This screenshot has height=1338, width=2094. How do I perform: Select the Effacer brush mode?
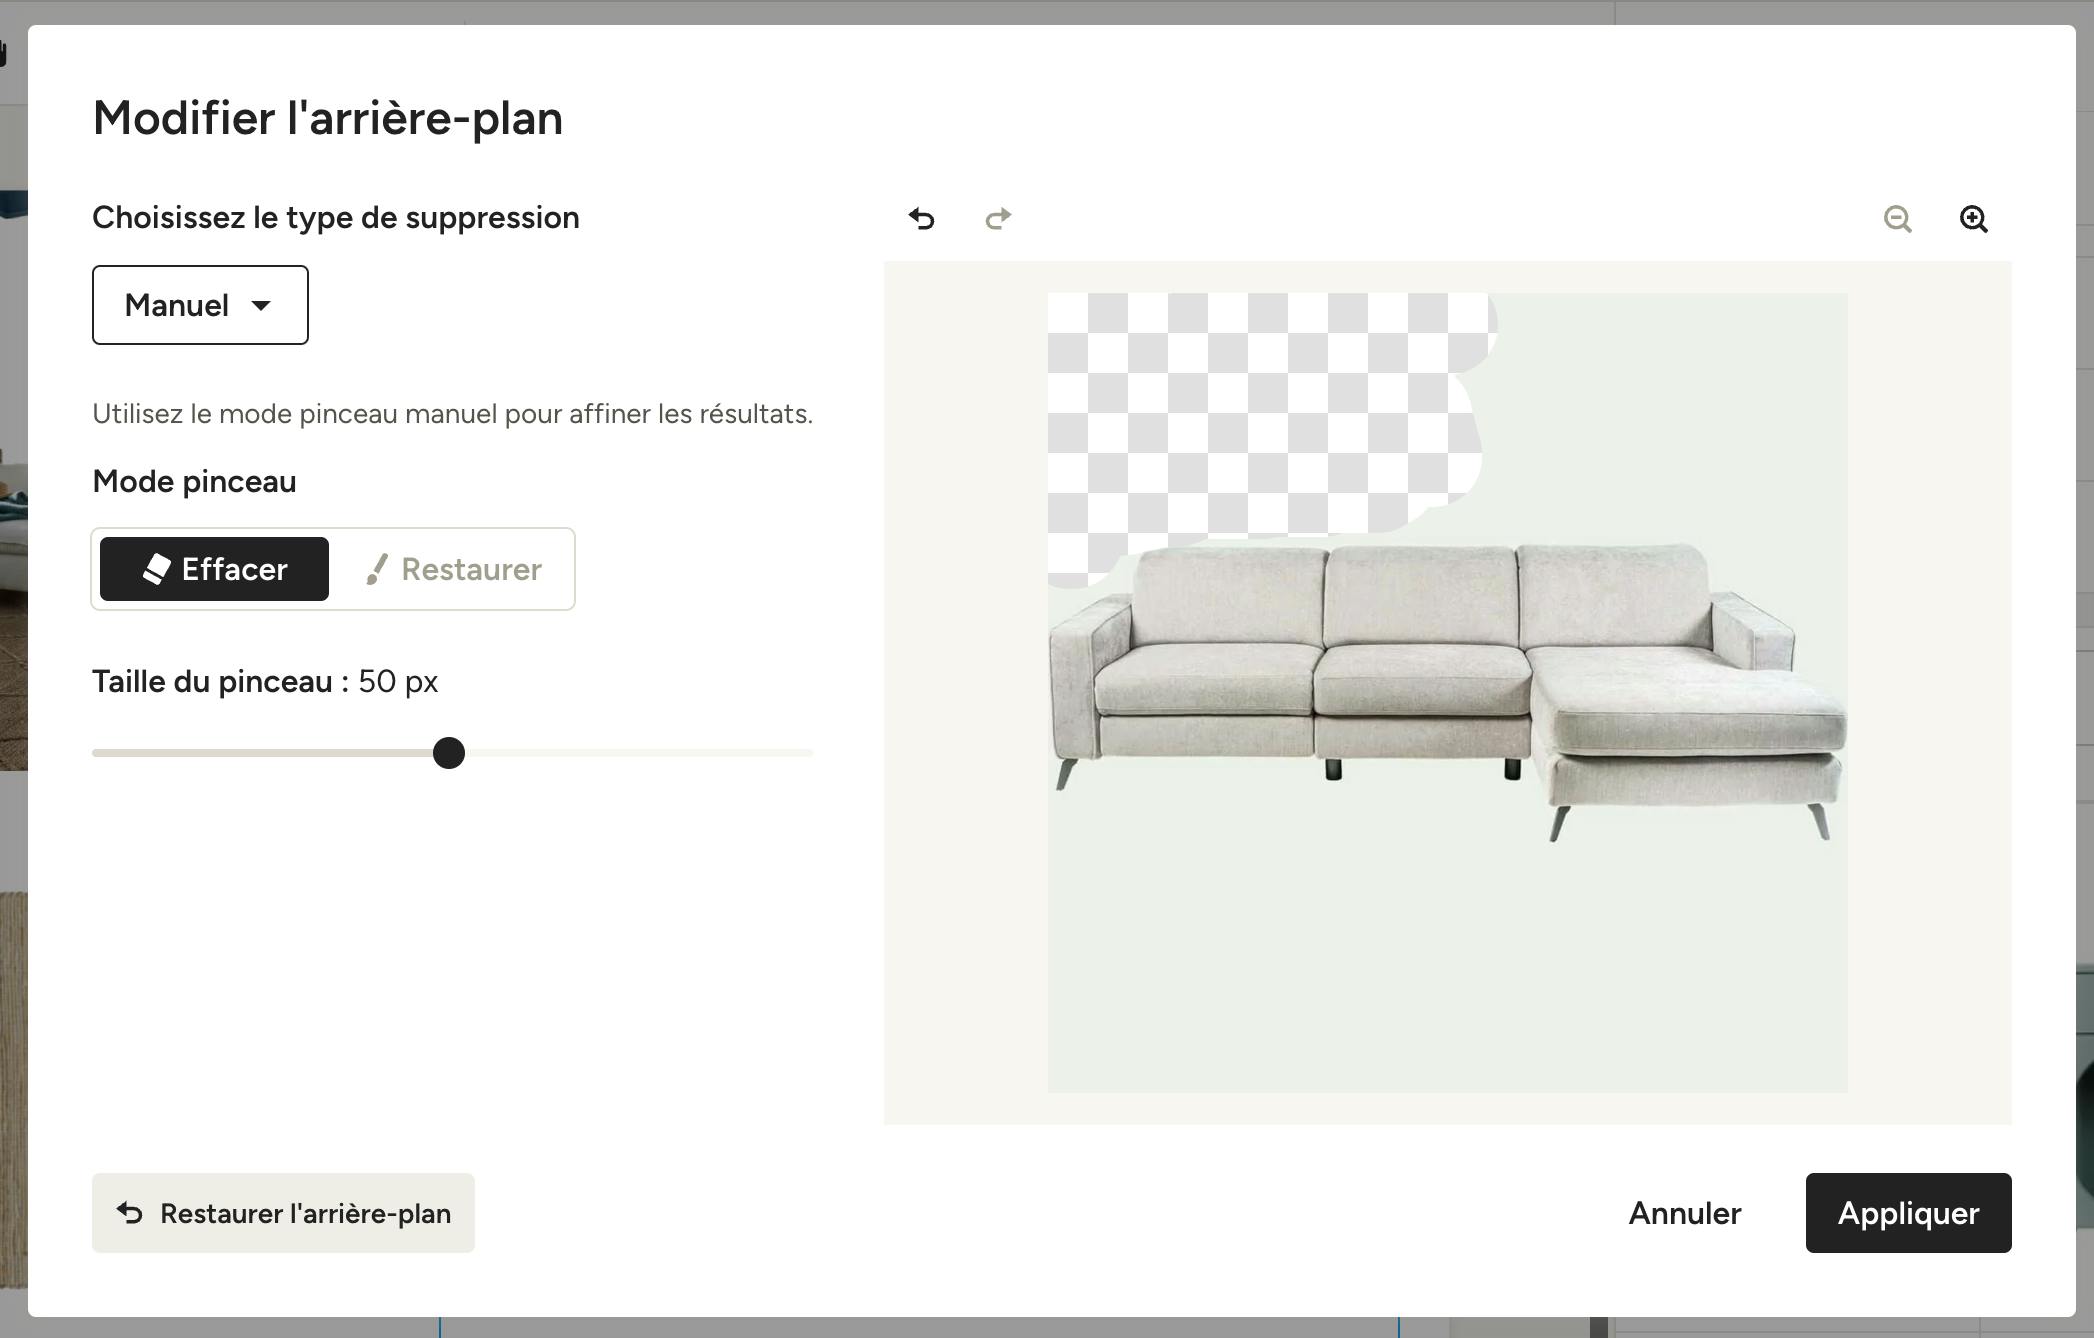coord(214,569)
